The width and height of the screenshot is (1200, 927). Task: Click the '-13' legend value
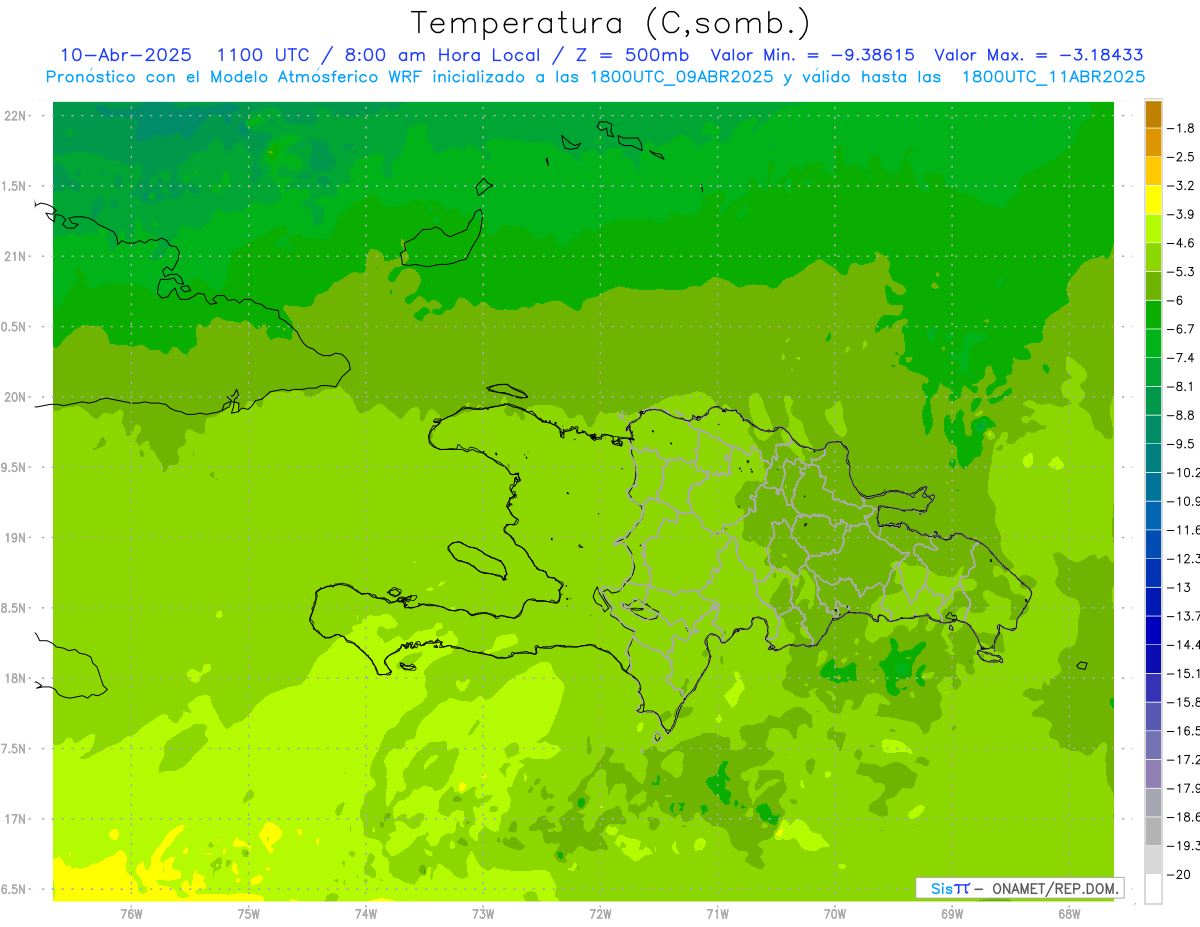[x=1180, y=587]
